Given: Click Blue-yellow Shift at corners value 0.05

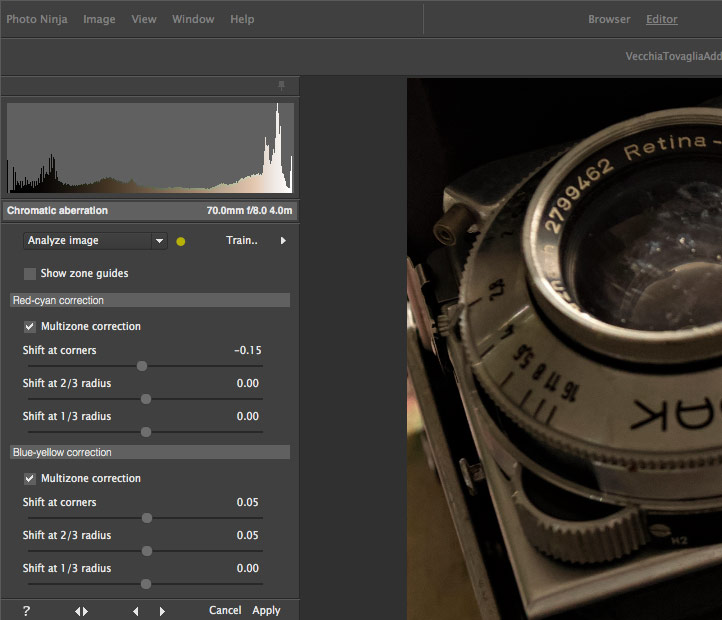Looking at the screenshot, I should tap(248, 503).
